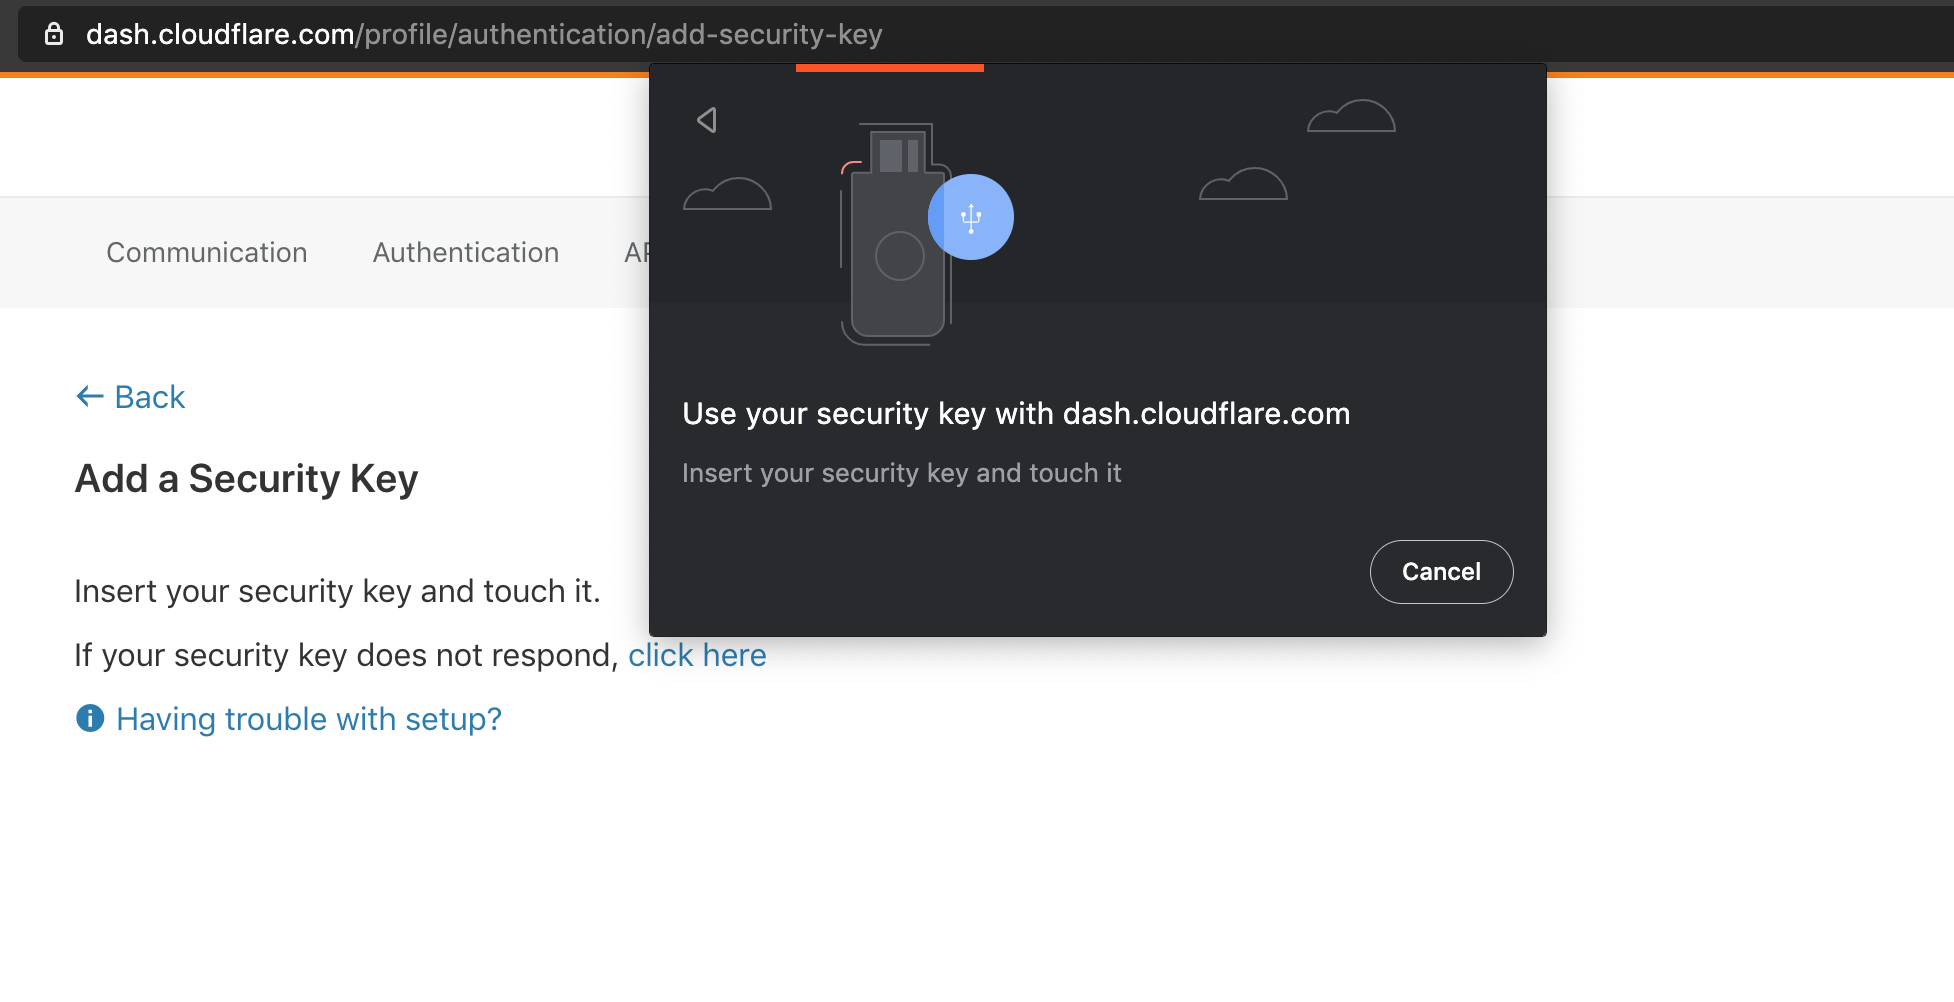Follow the "click here" link
Viewport: 1954px width, 1002px height.
[697, 655]
